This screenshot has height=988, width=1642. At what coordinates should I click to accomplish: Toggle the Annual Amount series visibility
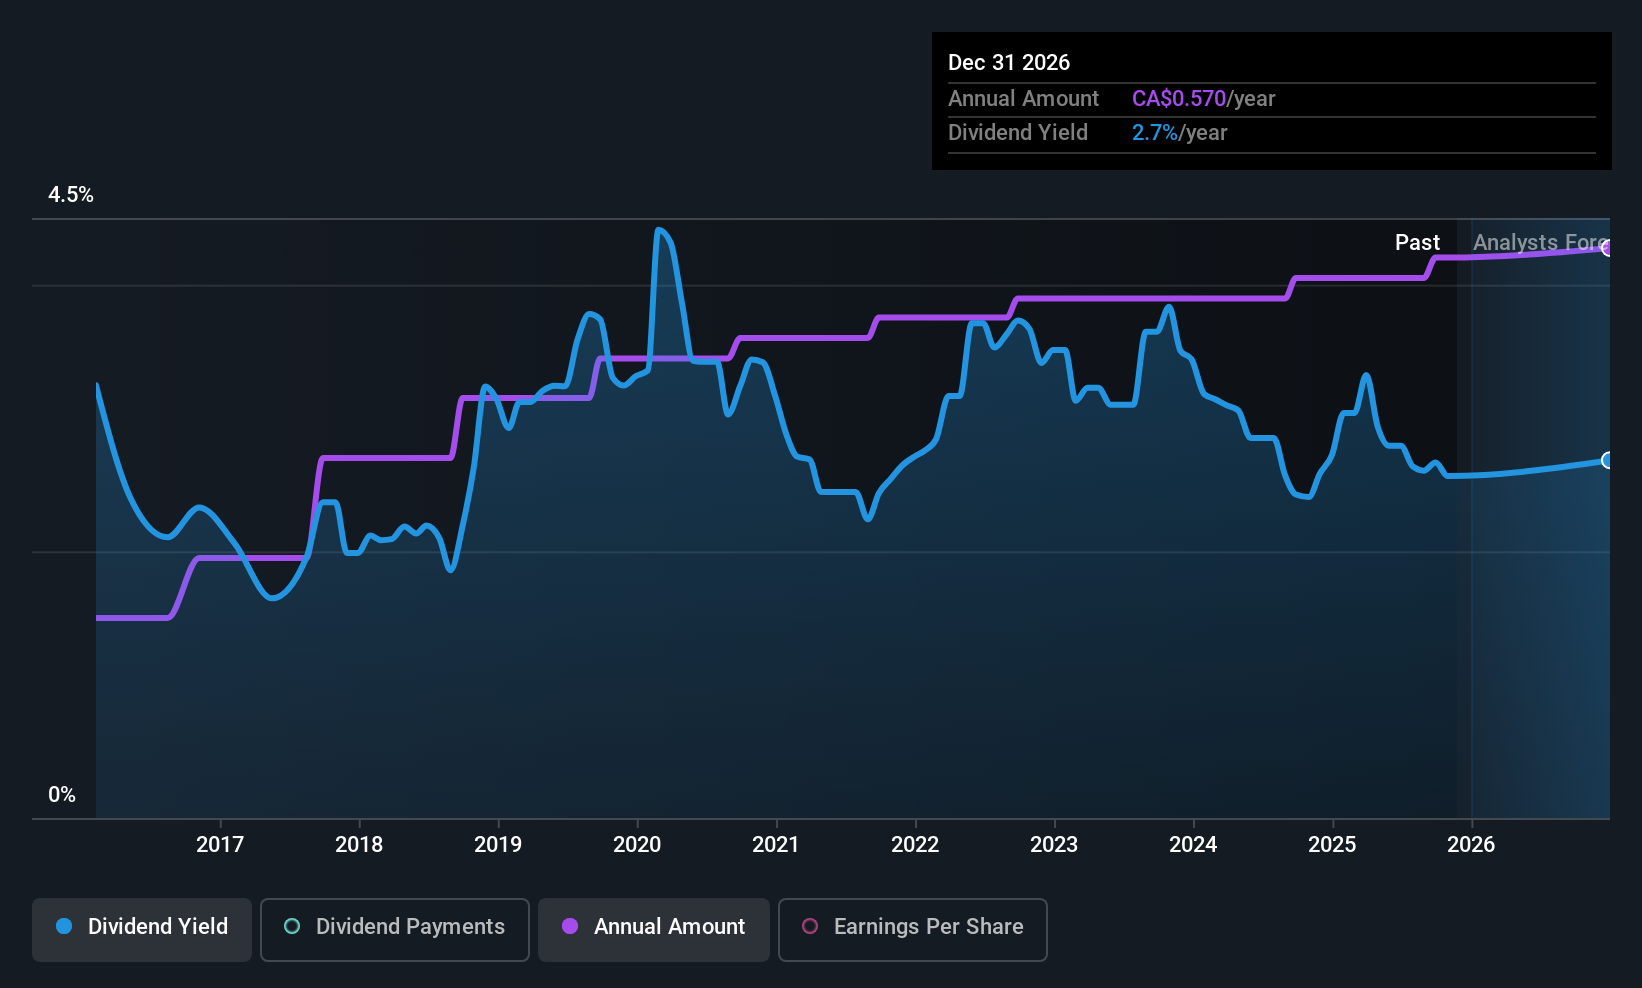(653, 927)
